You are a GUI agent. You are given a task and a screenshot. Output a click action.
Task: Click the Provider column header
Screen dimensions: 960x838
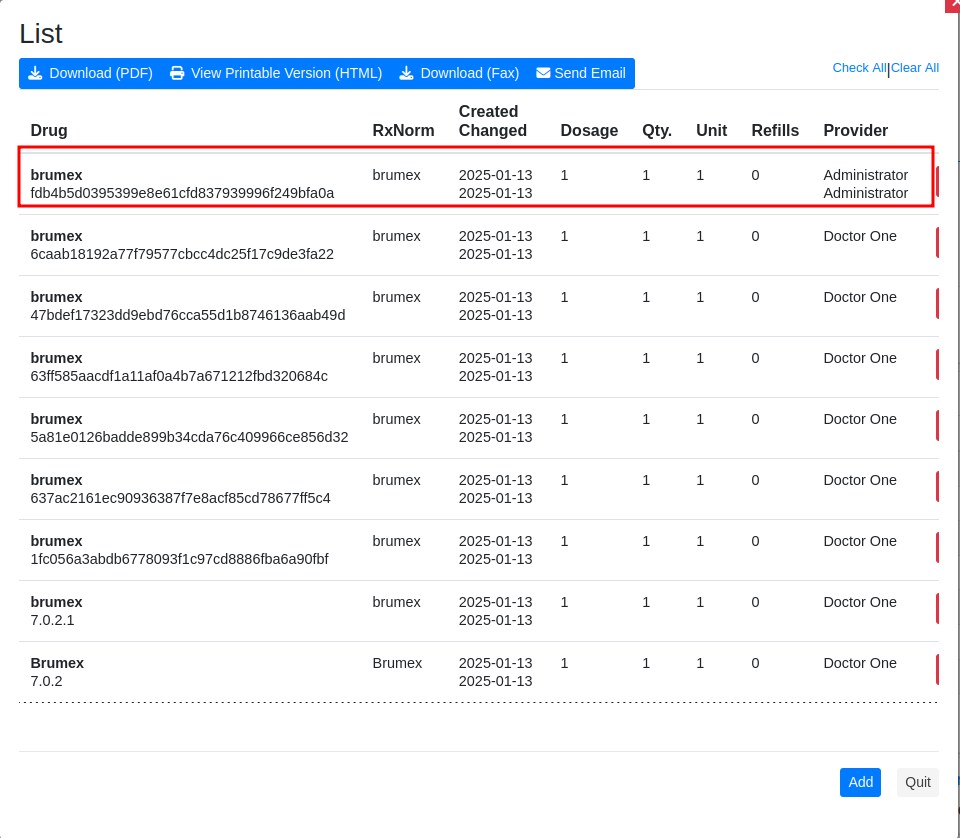click(855, 130)
